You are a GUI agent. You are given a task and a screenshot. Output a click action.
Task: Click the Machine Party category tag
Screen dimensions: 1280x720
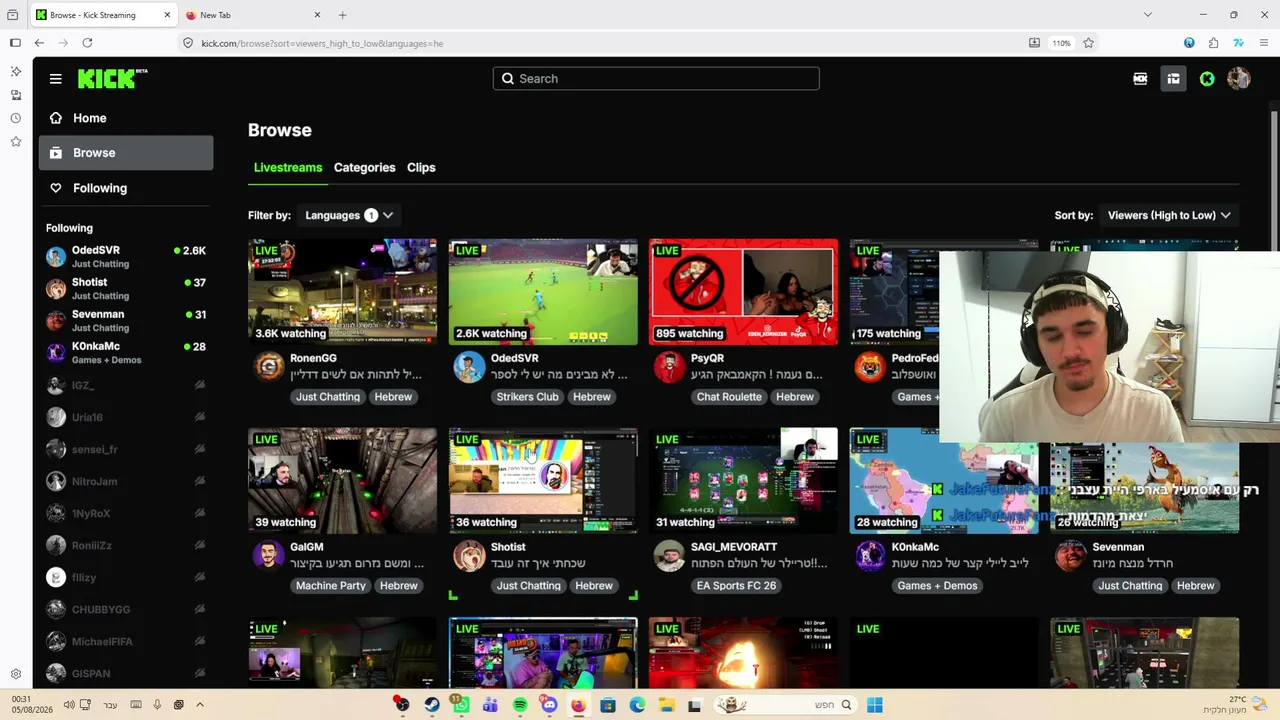coord(331,586)
